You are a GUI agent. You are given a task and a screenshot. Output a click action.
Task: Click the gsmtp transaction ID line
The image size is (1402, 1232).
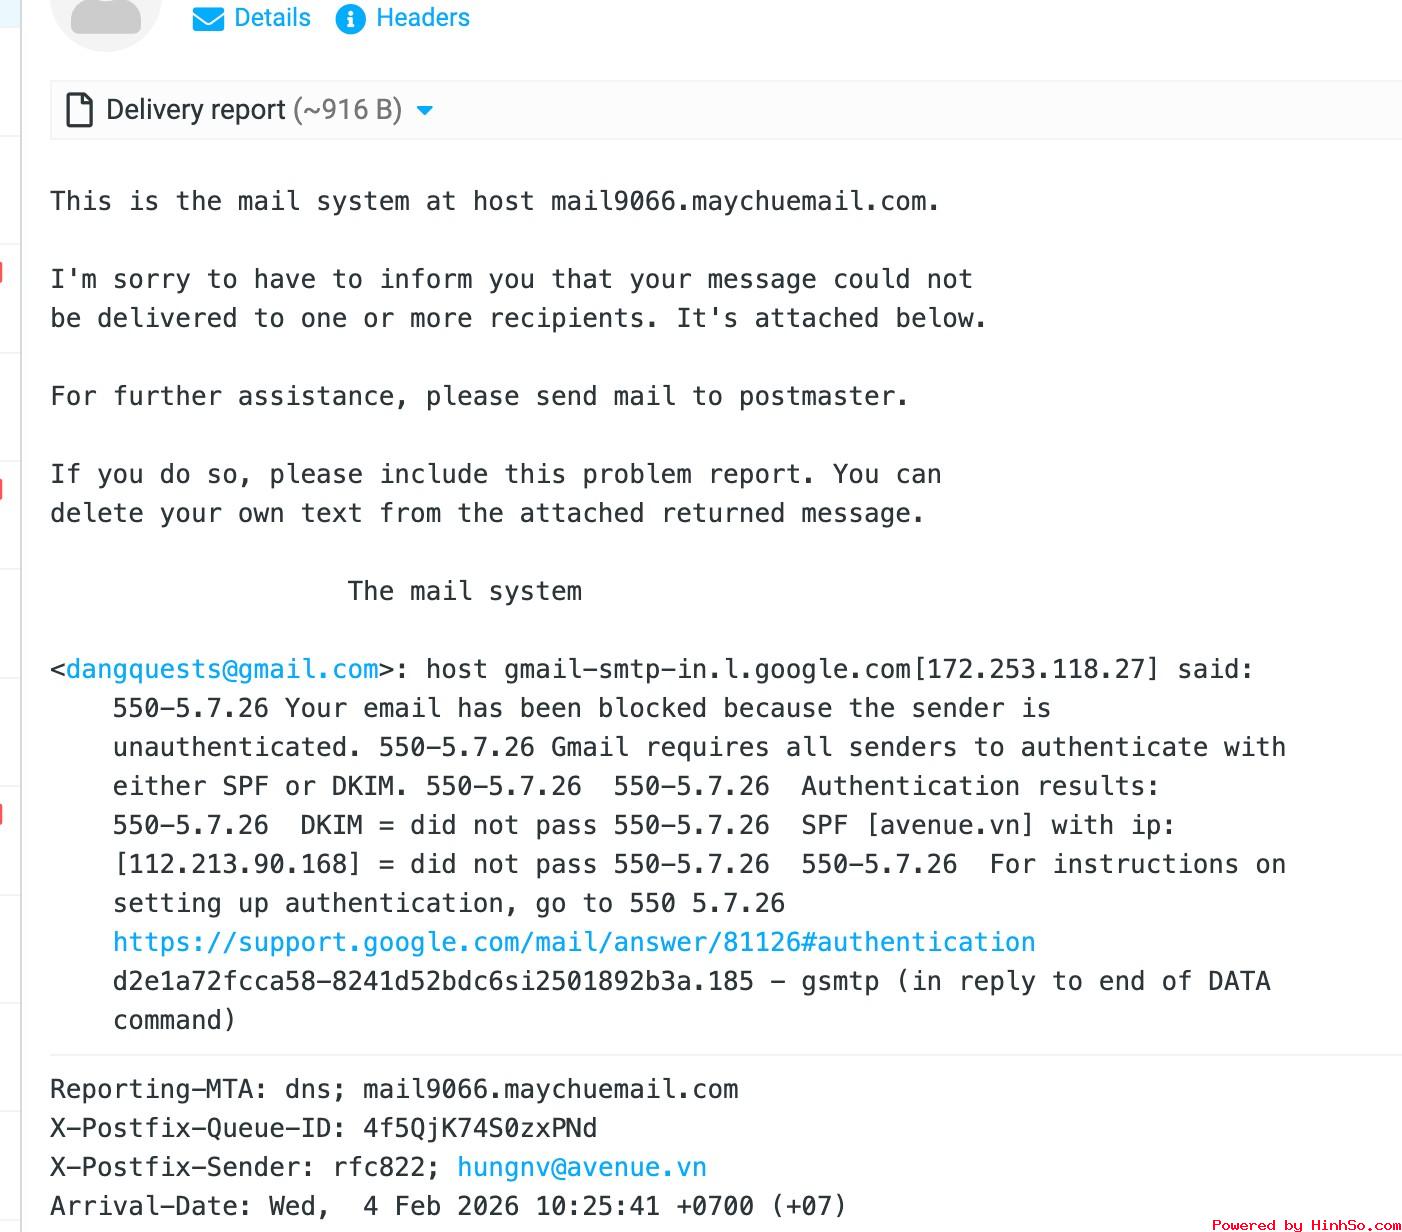tap(433, 981)
